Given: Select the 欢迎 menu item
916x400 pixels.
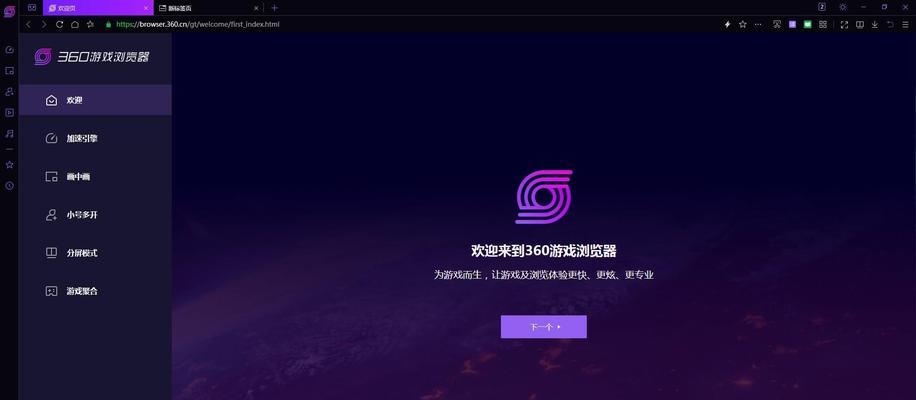Looking at the screenshot, I should (95, 100).
